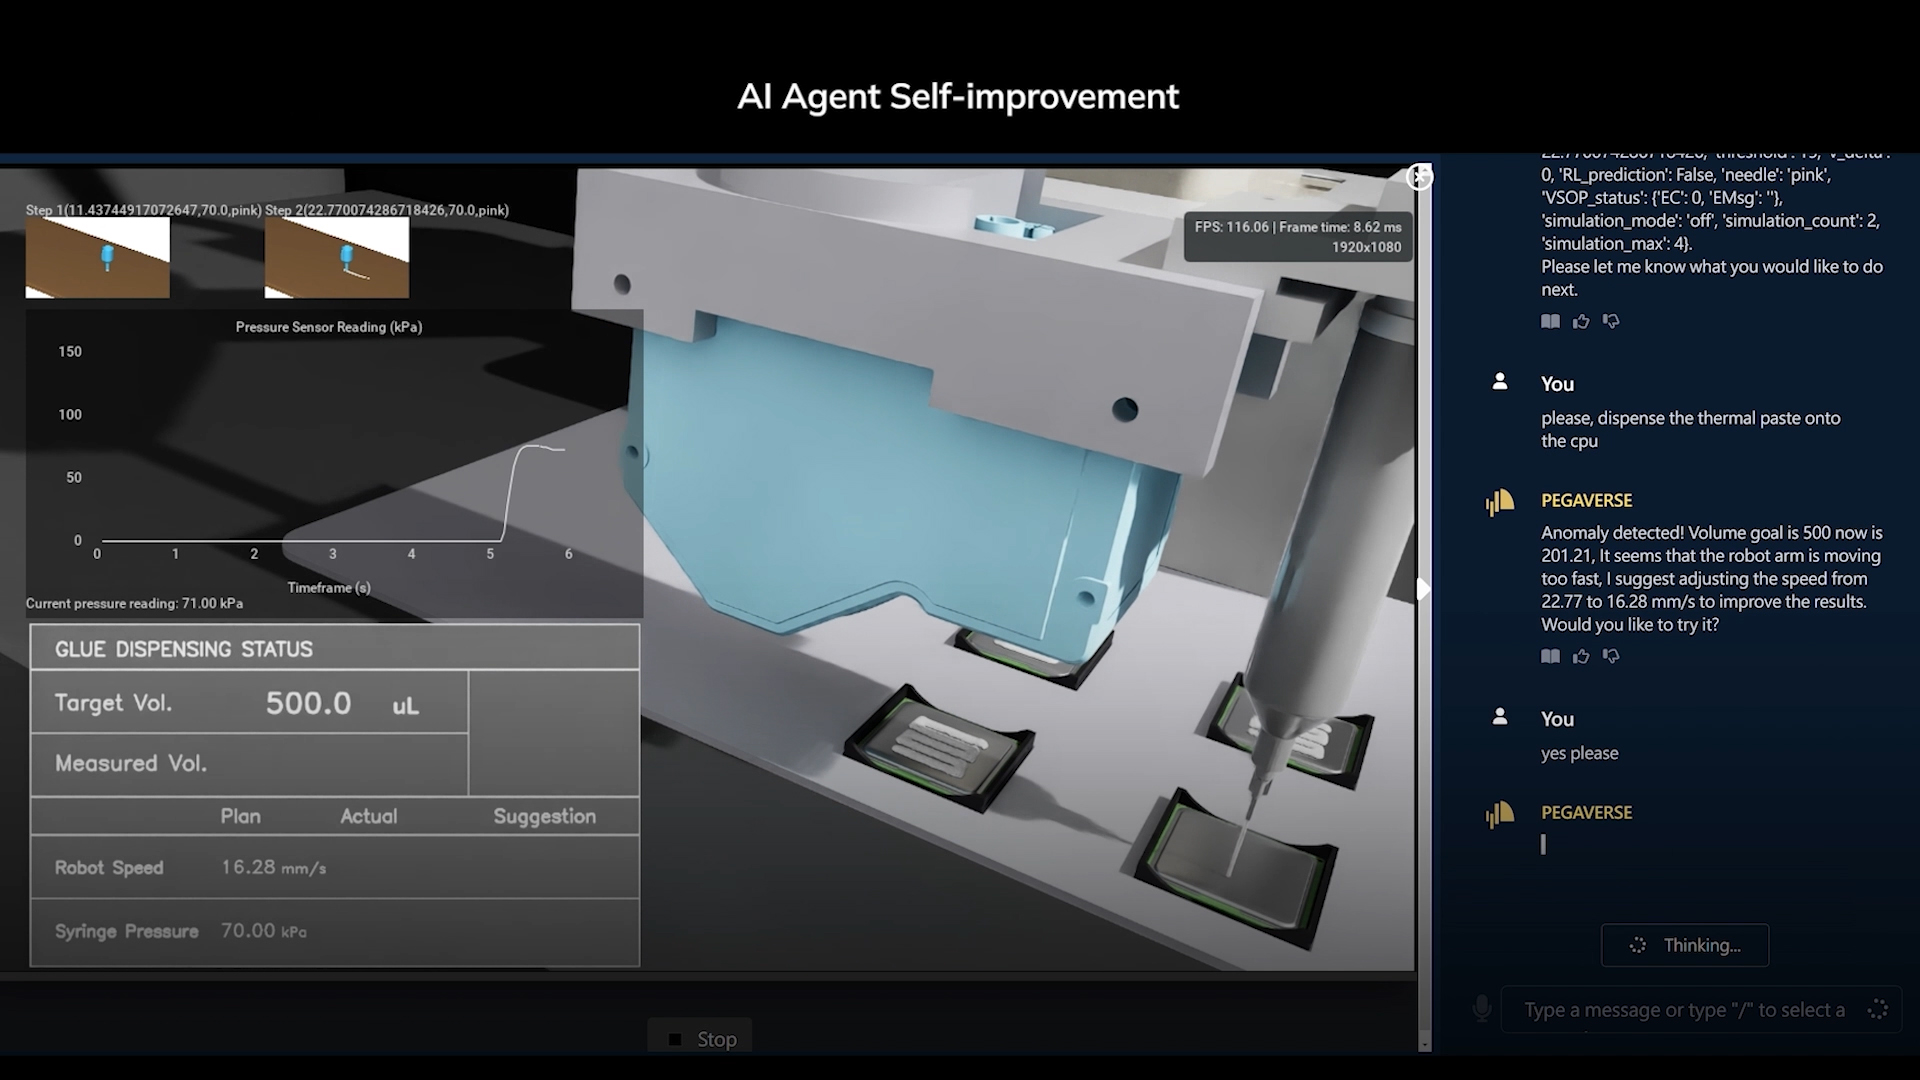Open book icon under anomaly message
Viewport: 1920px width, 1080px height.
1550,656
